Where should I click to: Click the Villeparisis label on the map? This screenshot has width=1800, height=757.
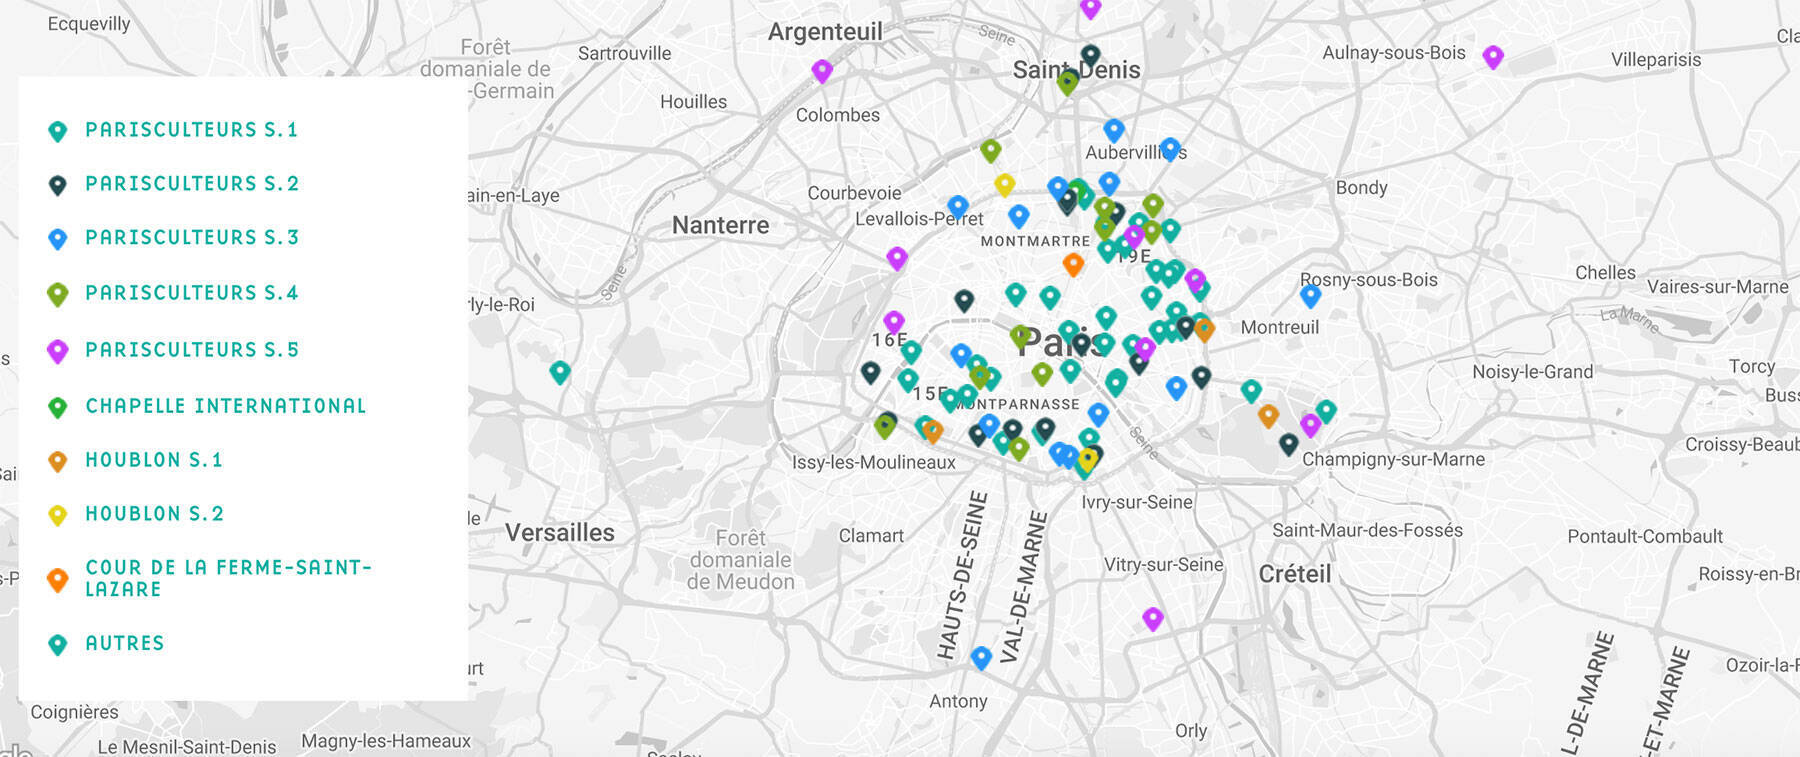pos(1656,60)
